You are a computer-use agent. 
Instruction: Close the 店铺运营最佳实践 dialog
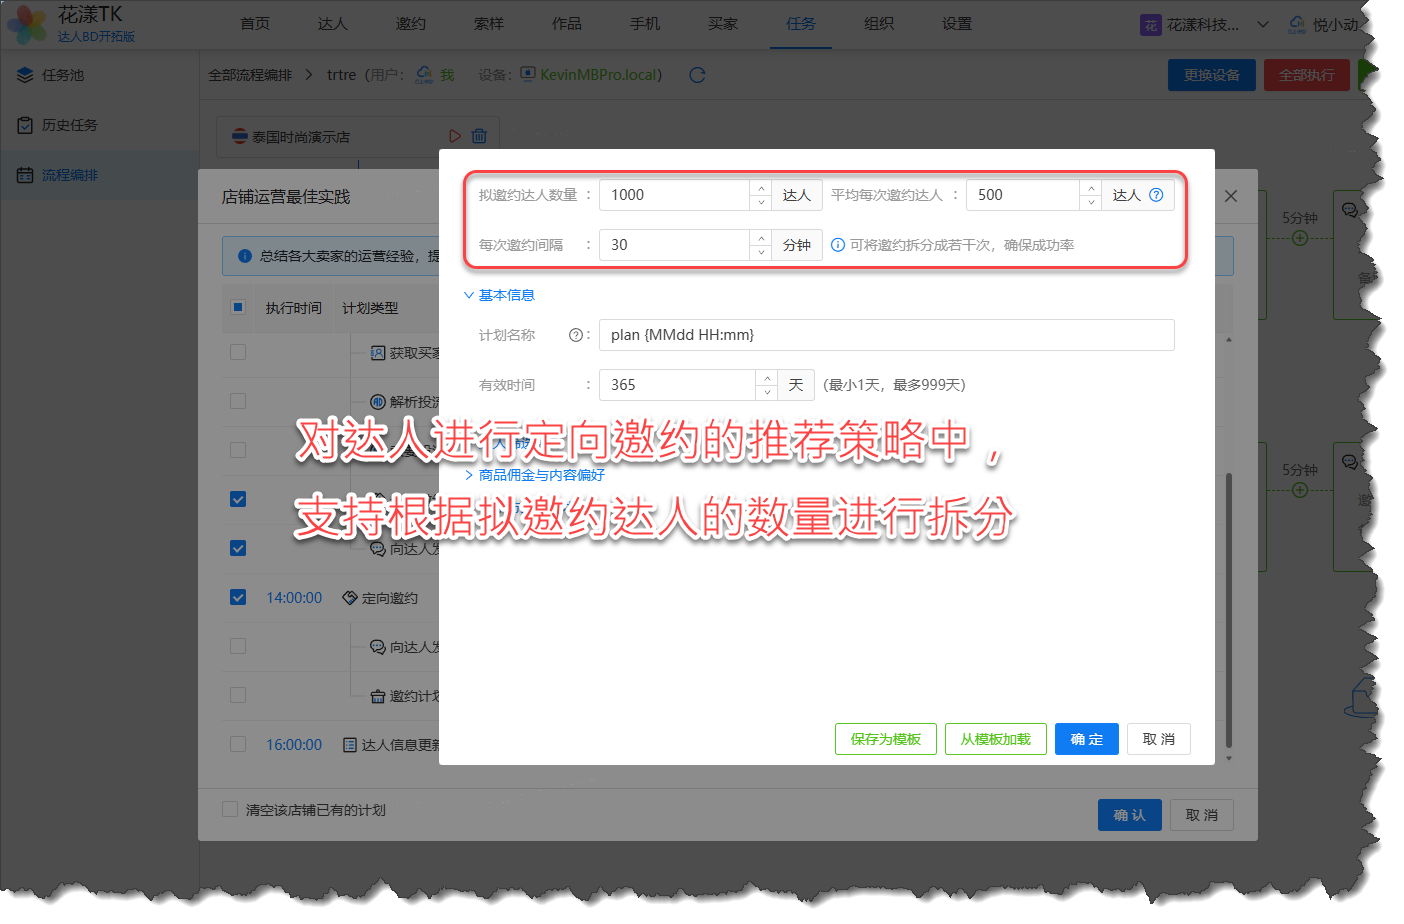click(x=1231, y=196)
